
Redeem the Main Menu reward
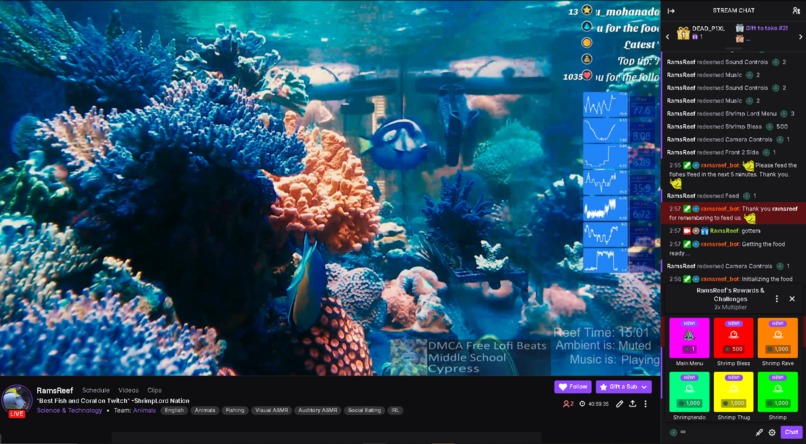coord(689,337)
